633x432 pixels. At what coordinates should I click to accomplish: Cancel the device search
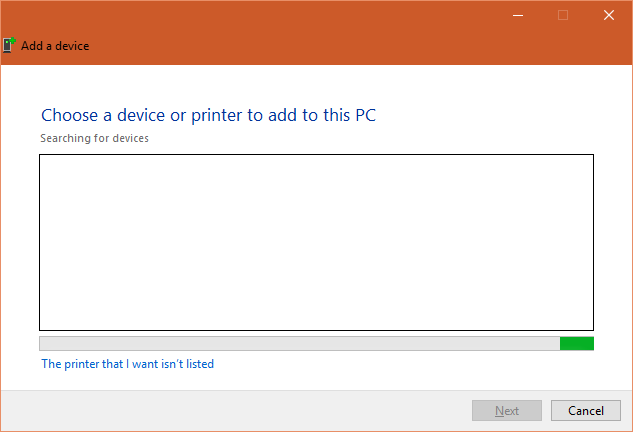[x=586, y=411]
